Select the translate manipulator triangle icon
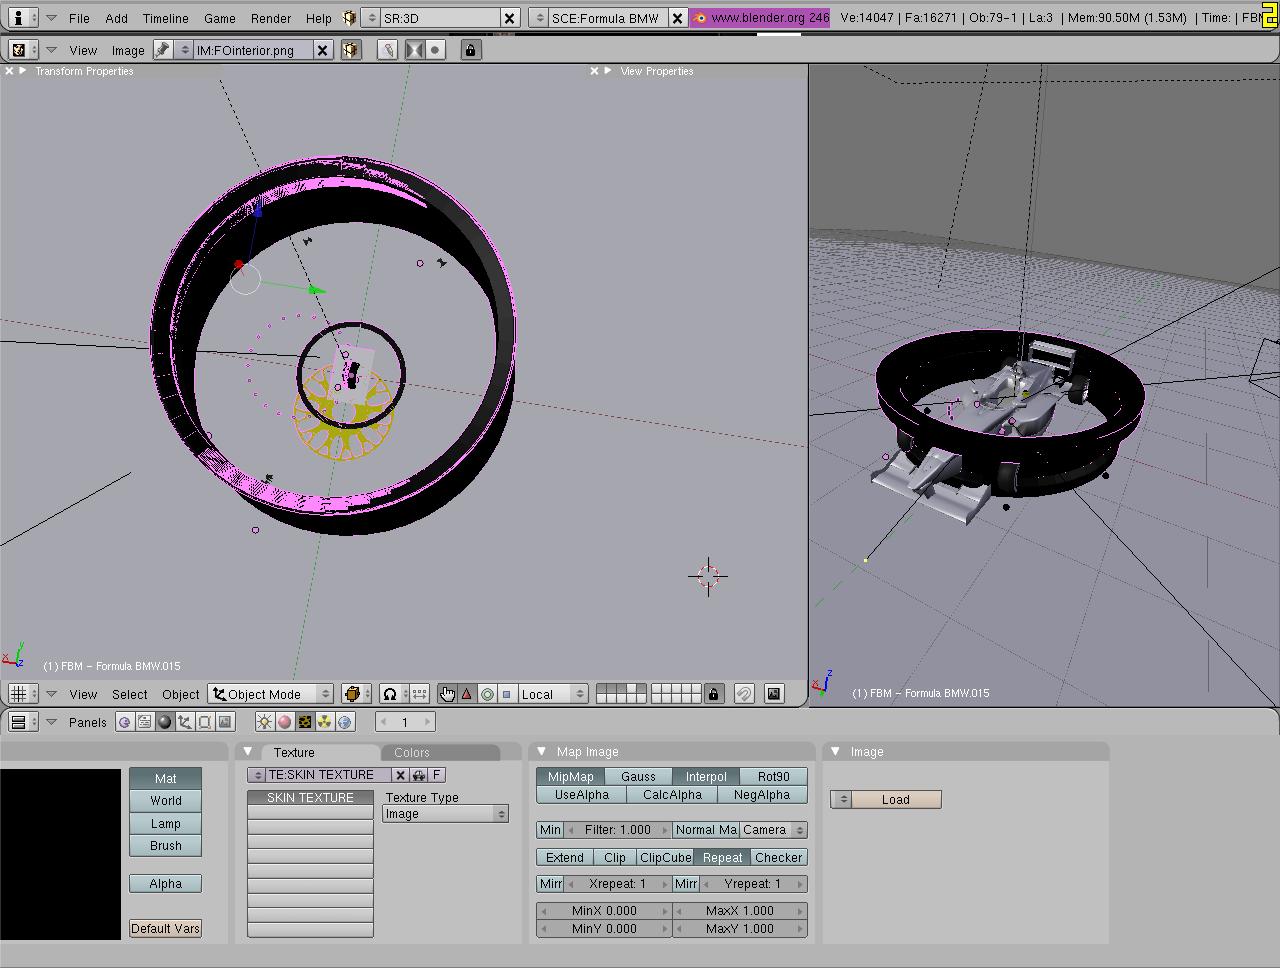The height and width of the screenshot is (968, 1280). [467, 694]
